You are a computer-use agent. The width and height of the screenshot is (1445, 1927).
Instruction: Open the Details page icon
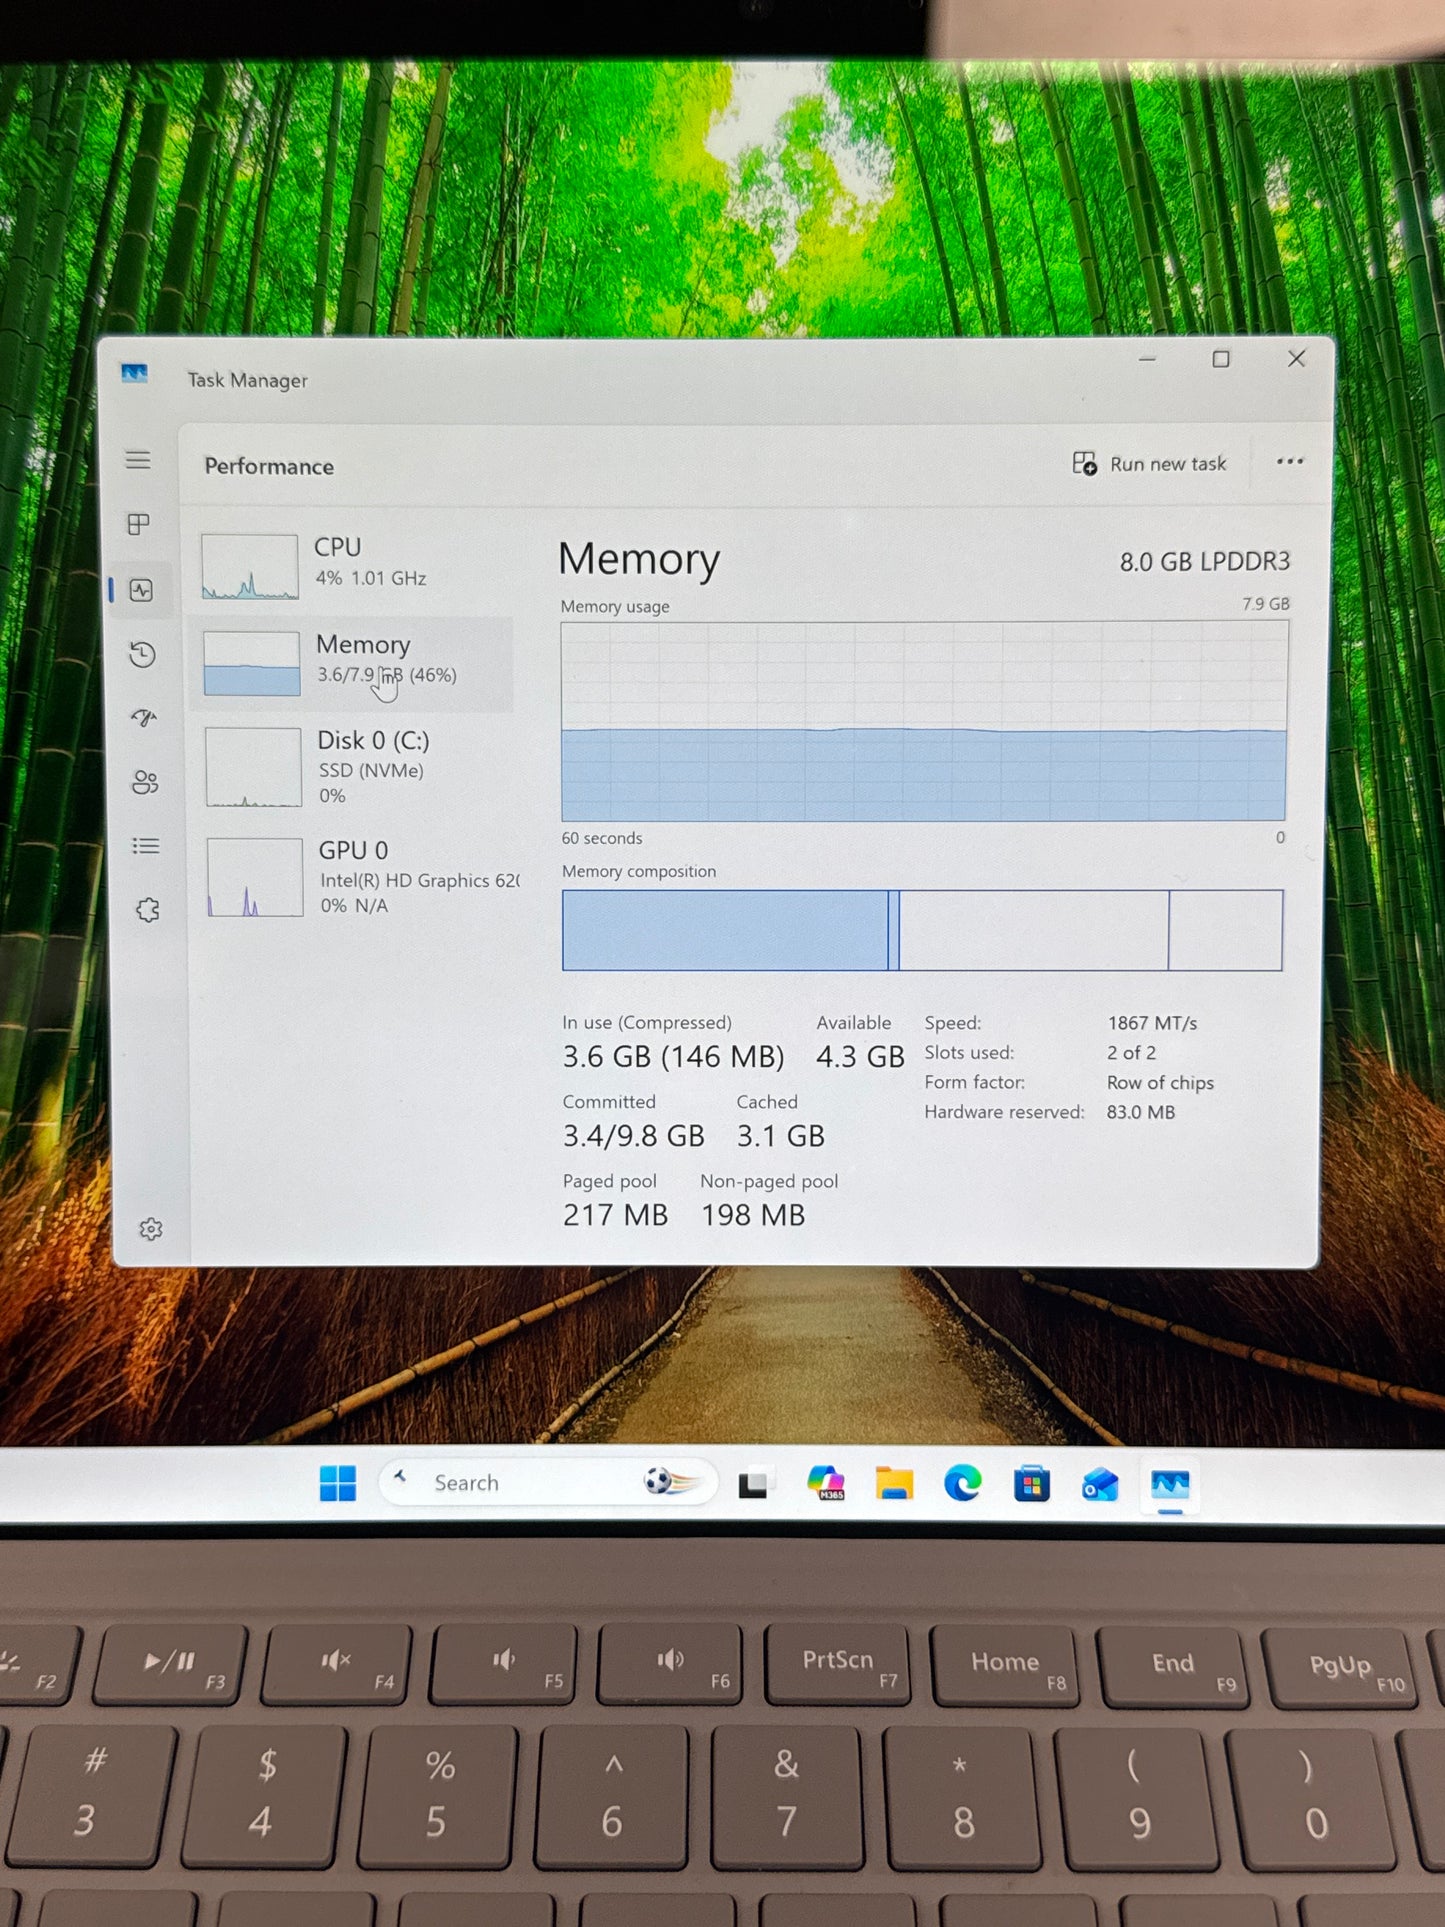(146, 846)
